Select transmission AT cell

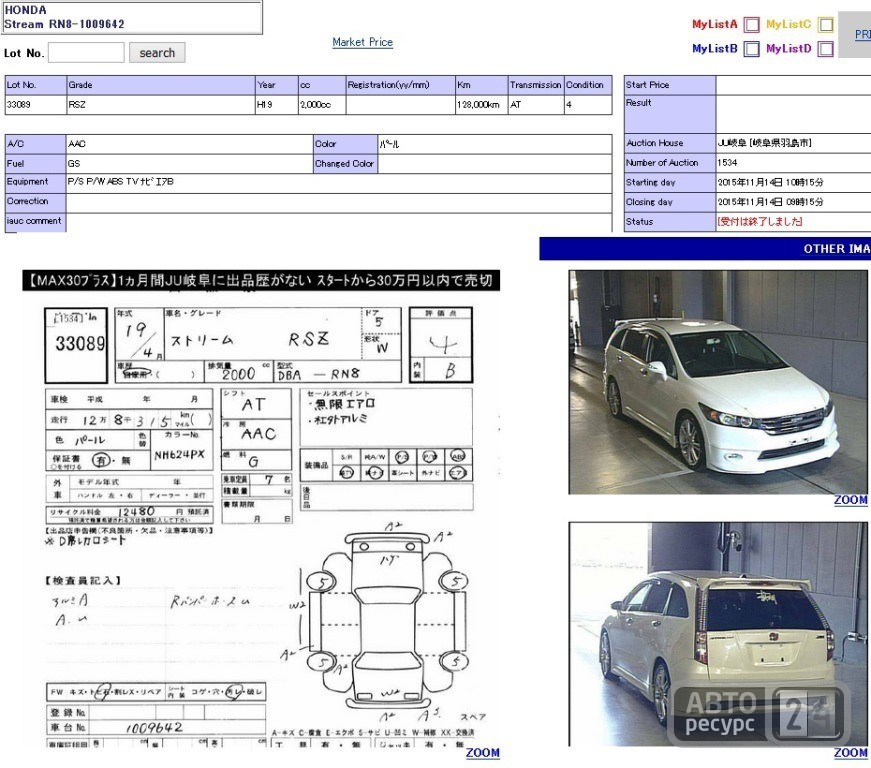535,104
